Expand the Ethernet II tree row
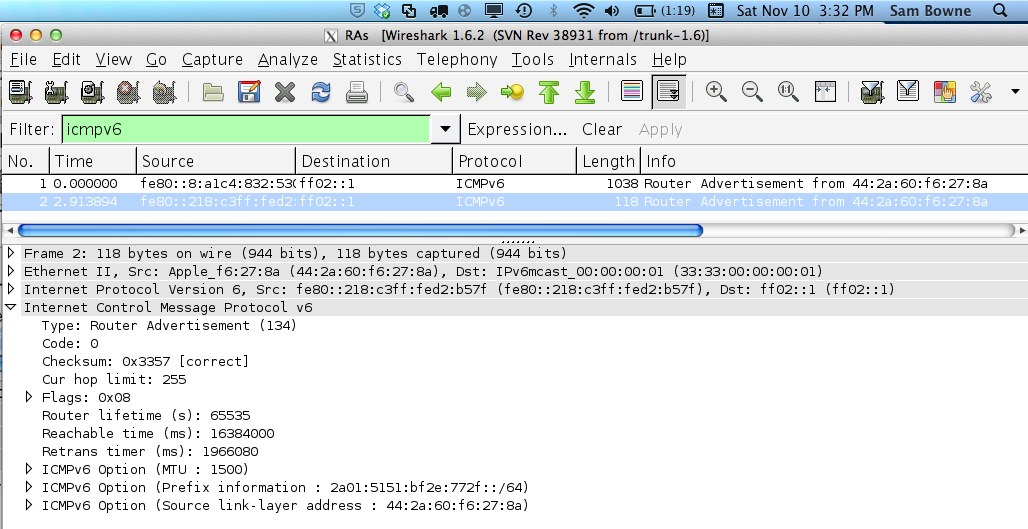This screenshot has width=1028, height=529. coord(10,271)
